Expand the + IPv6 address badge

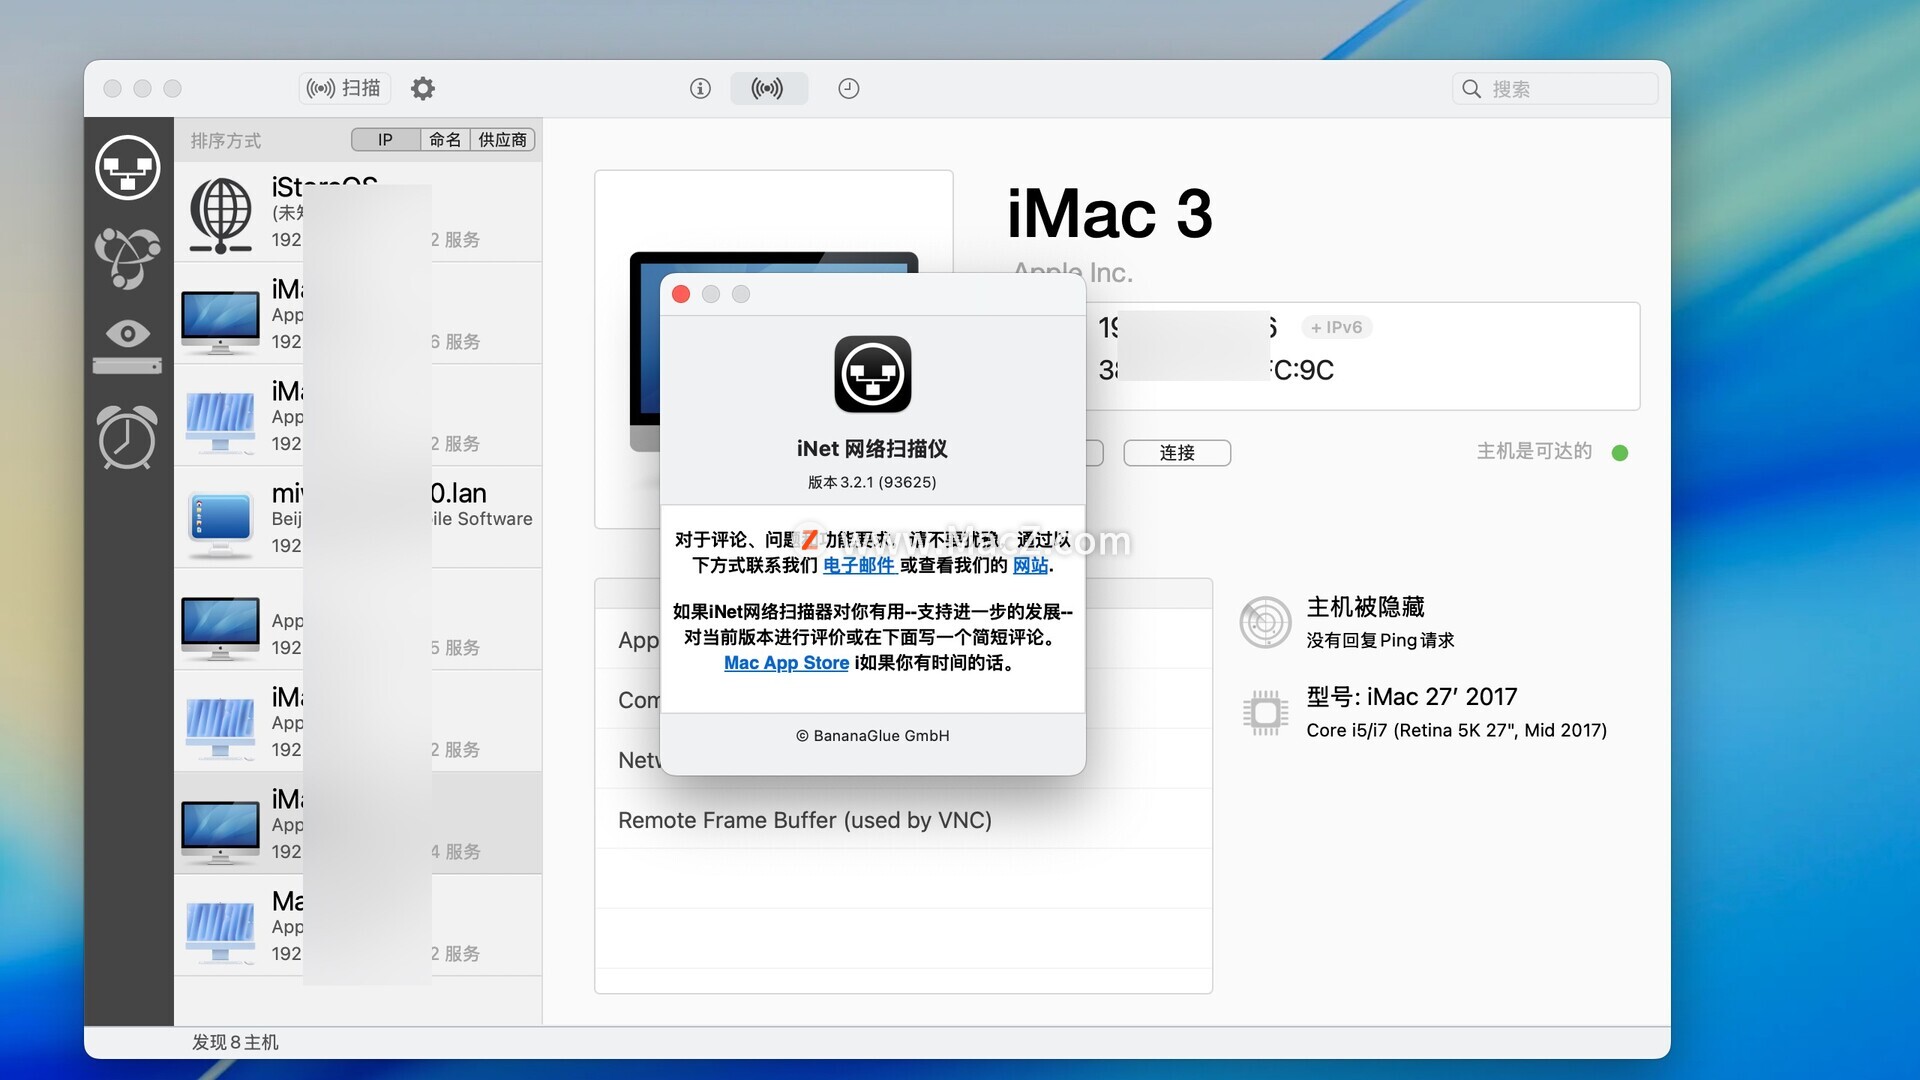pyautogui.click(x=1336, y=328)
